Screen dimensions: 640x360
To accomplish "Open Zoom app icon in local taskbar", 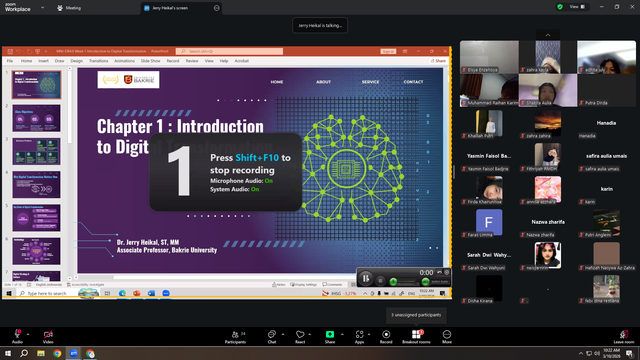I will point(74,353).
